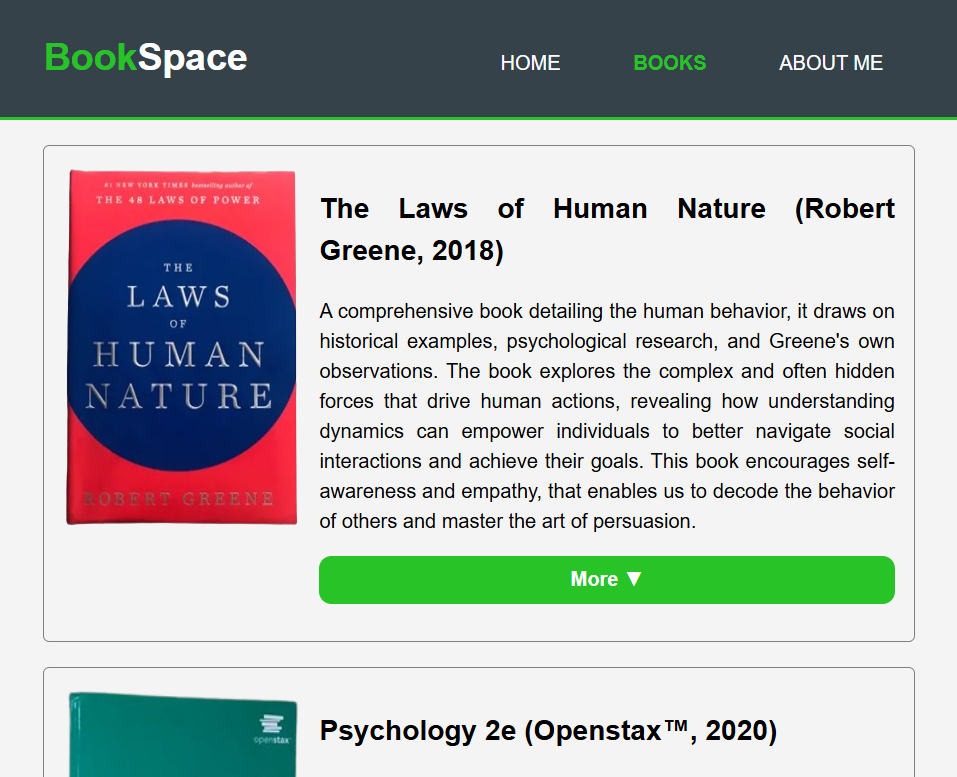957x777 pixels.
Task: Click the word HUMAN on the book cover
Action: tap(179, 355)
